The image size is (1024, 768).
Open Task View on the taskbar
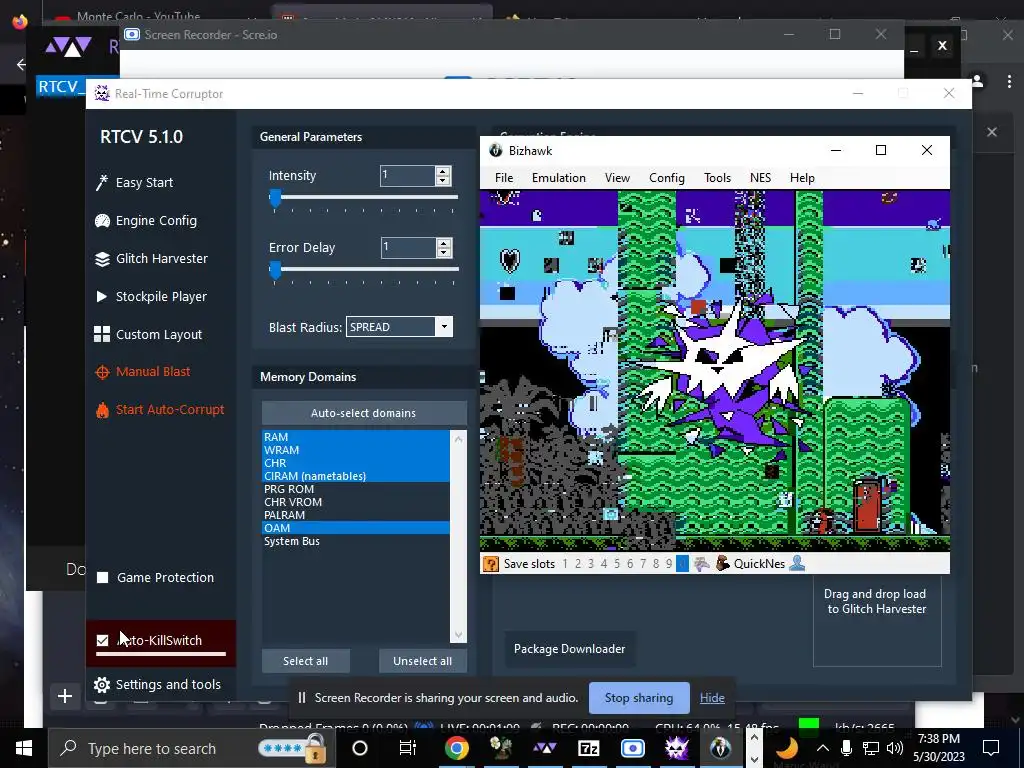point(408,748)
